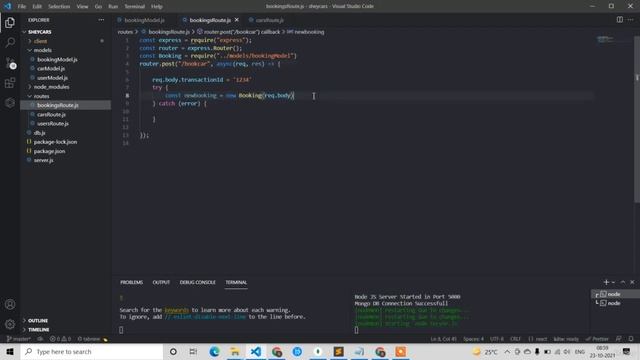Open the View menu
The width and height of the screenshot is (640, 360).
pos(82,6)
